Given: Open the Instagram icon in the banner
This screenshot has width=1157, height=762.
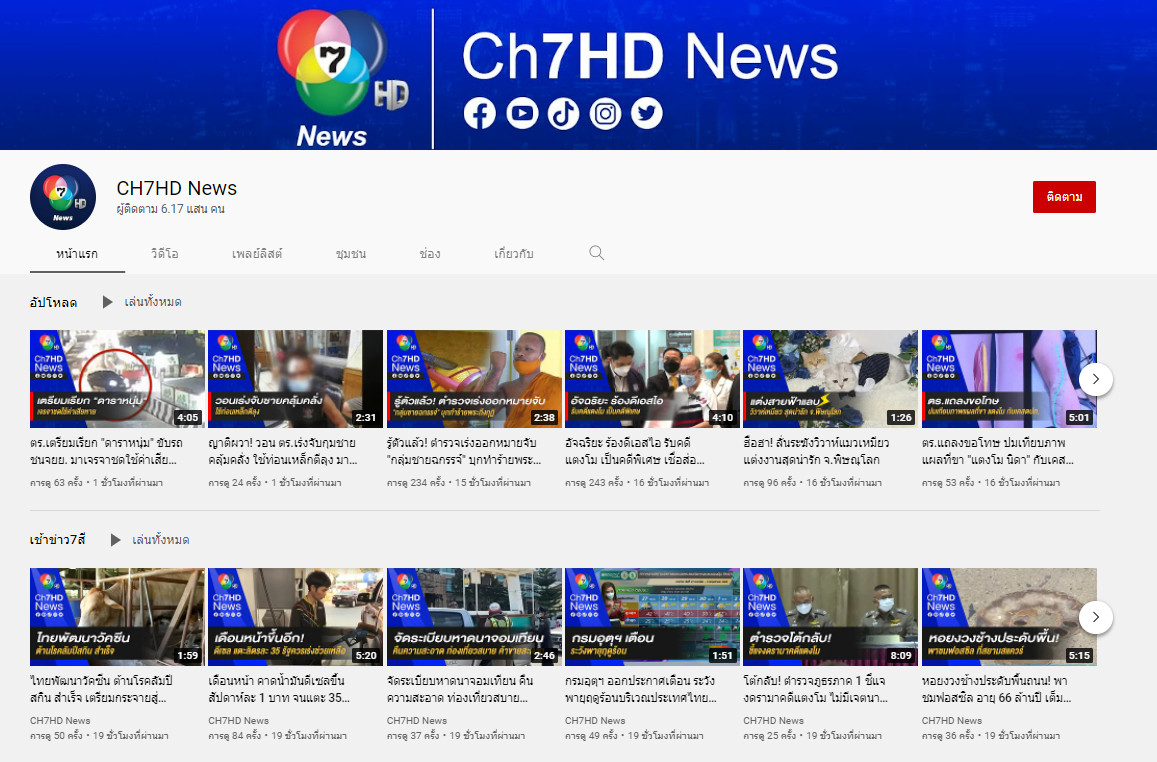Looking at the screenshot, I should (605, 114).
